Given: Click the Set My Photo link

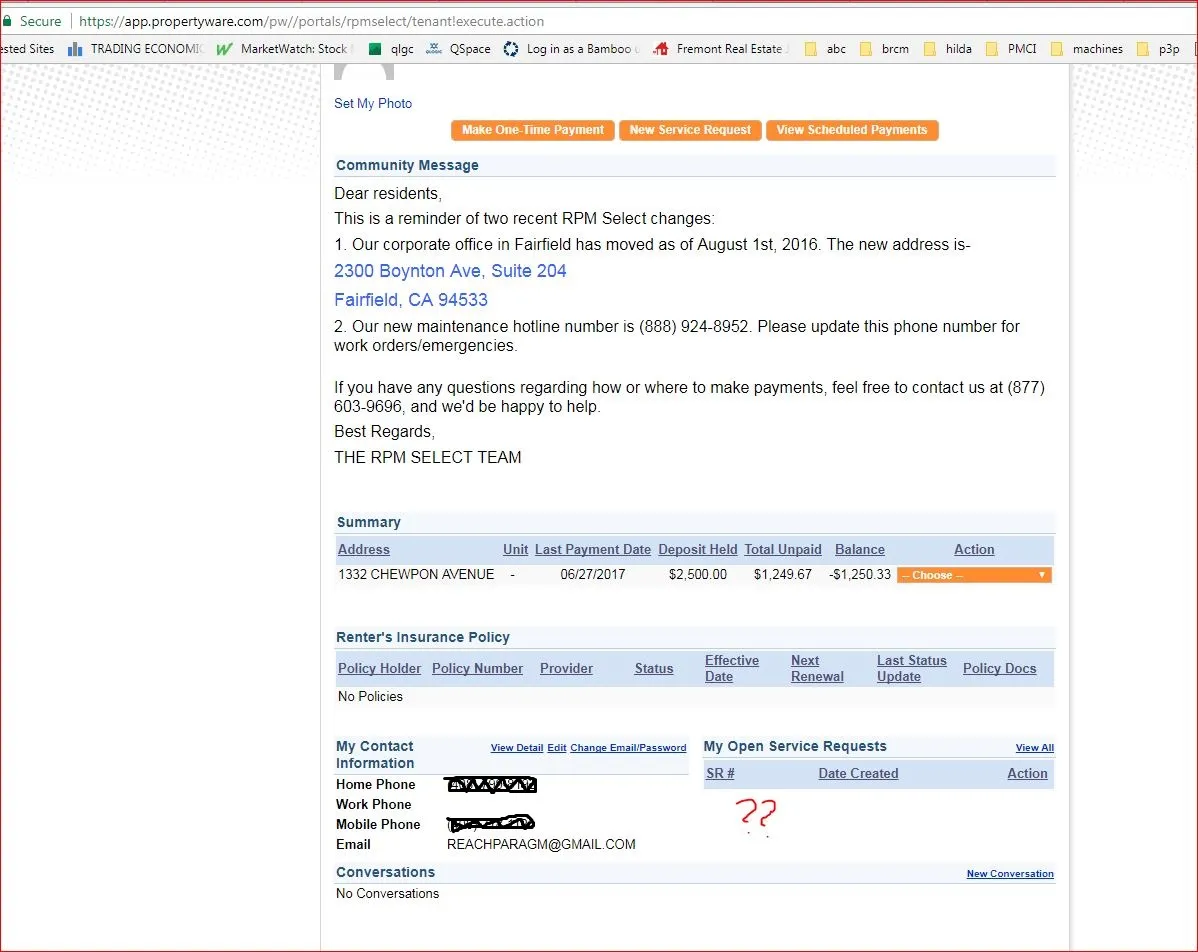Looking at the screenshot, I should pos(373,103).
